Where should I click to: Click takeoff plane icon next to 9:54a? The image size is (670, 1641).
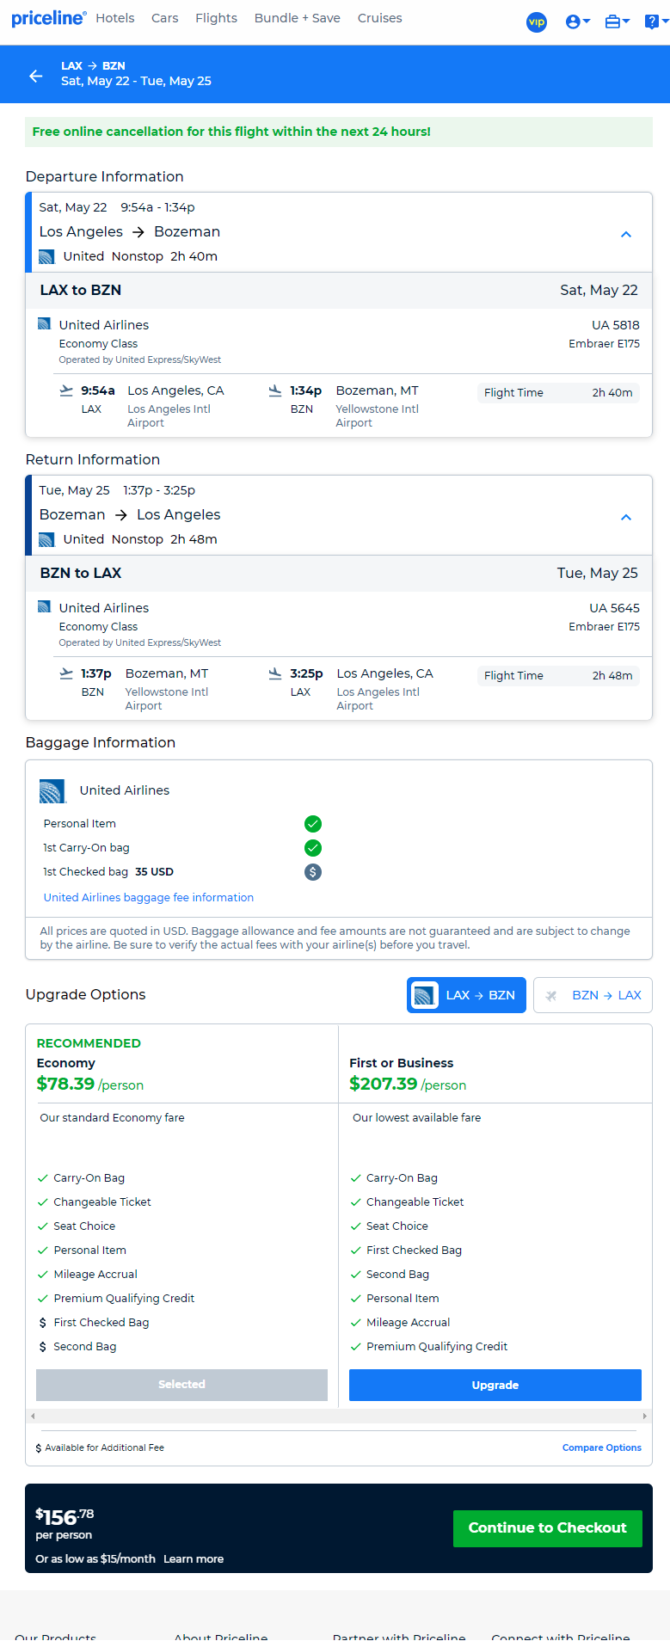66,391
